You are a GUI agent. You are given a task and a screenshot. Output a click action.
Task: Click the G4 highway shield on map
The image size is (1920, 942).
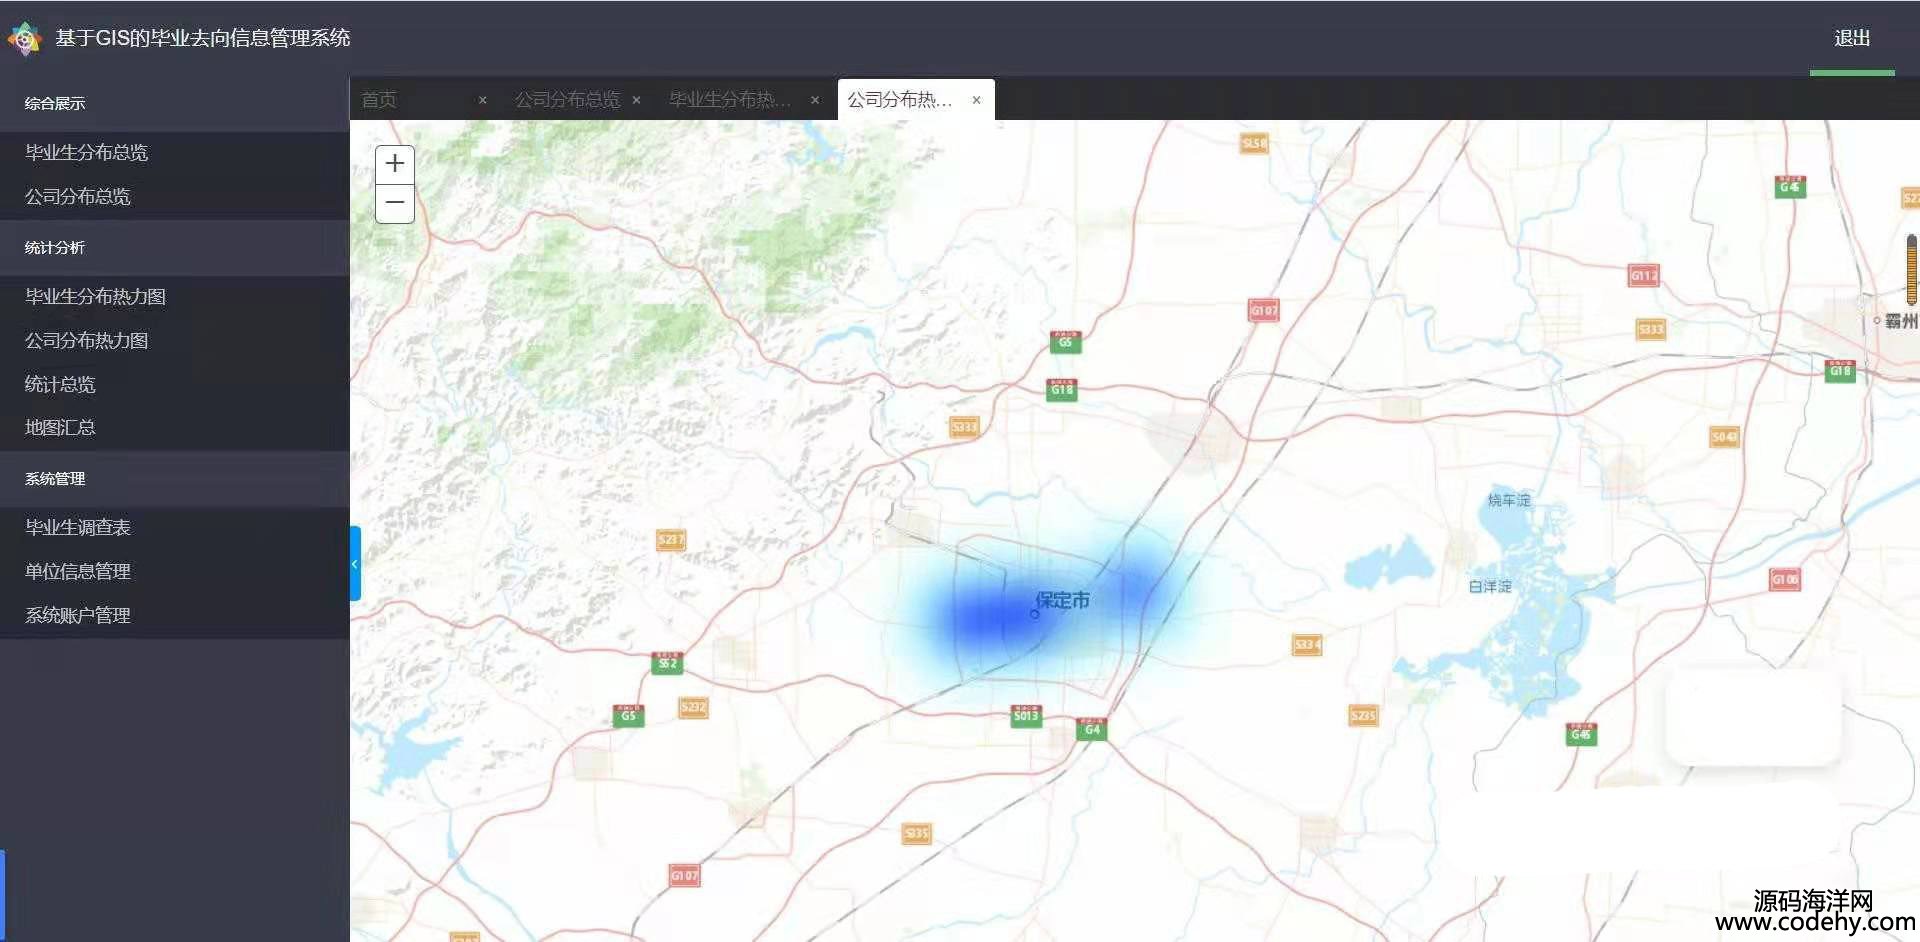[x=1092, y=728]
